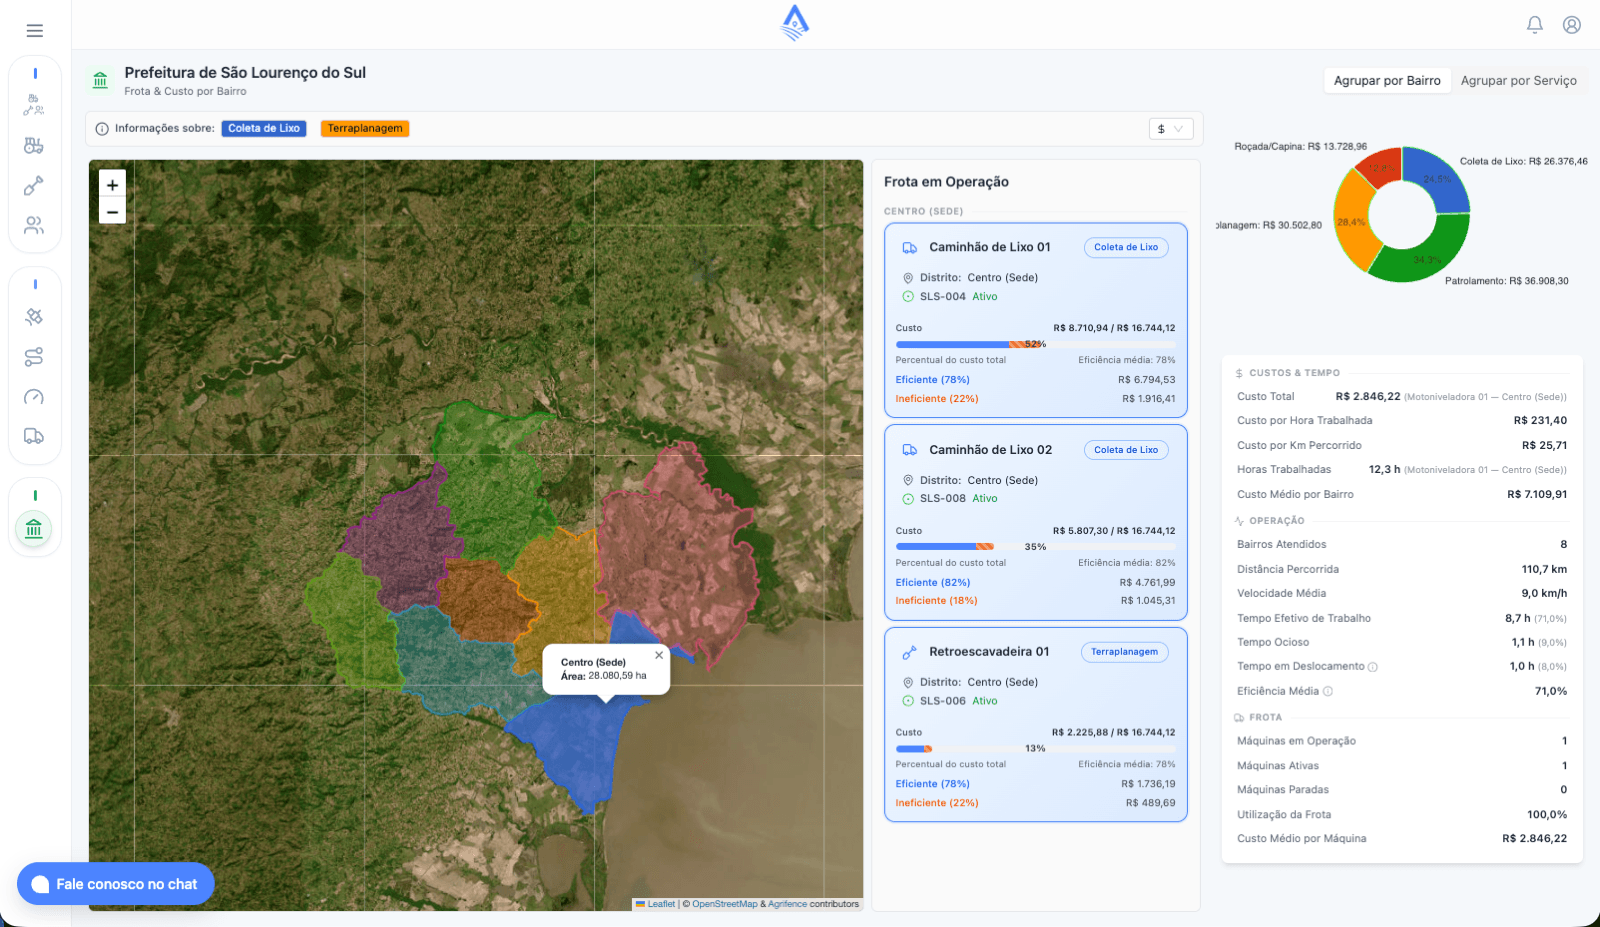The image size is (1600, 927).
Task: Click info icon next to Tempo em Deslocamento
Action: 1373,667
